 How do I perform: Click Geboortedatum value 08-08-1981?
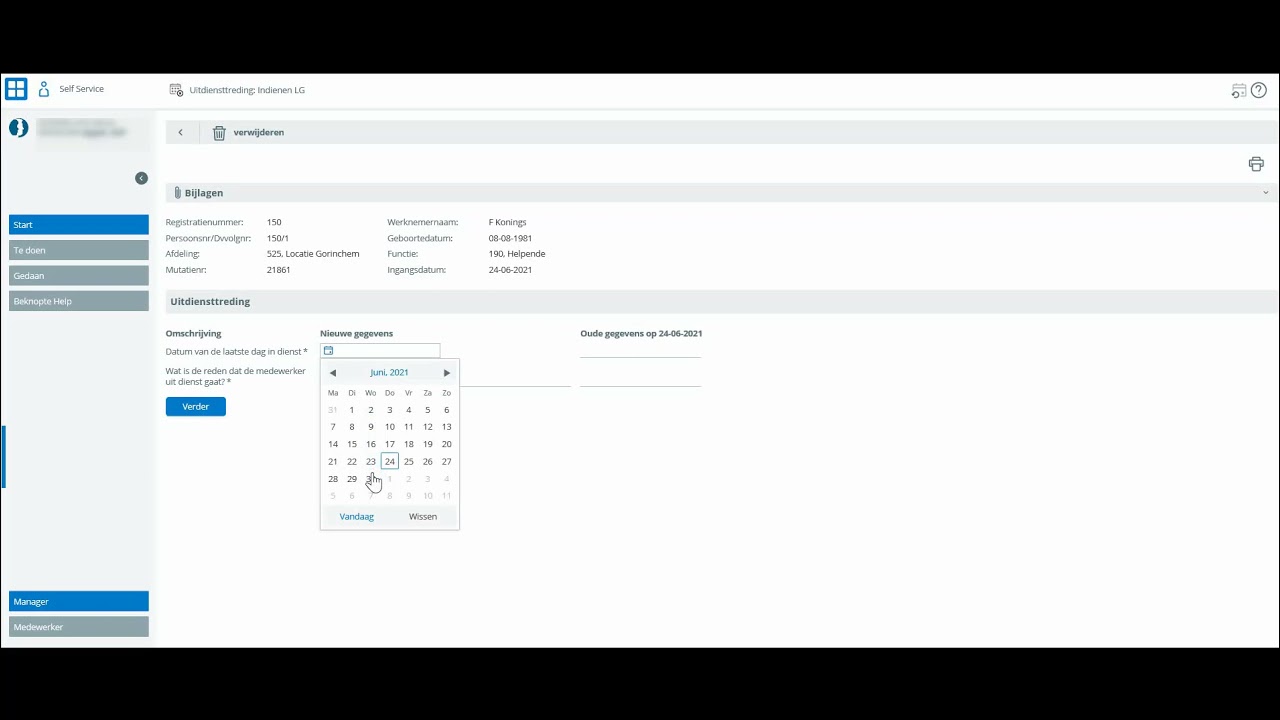tap(510, 239)
